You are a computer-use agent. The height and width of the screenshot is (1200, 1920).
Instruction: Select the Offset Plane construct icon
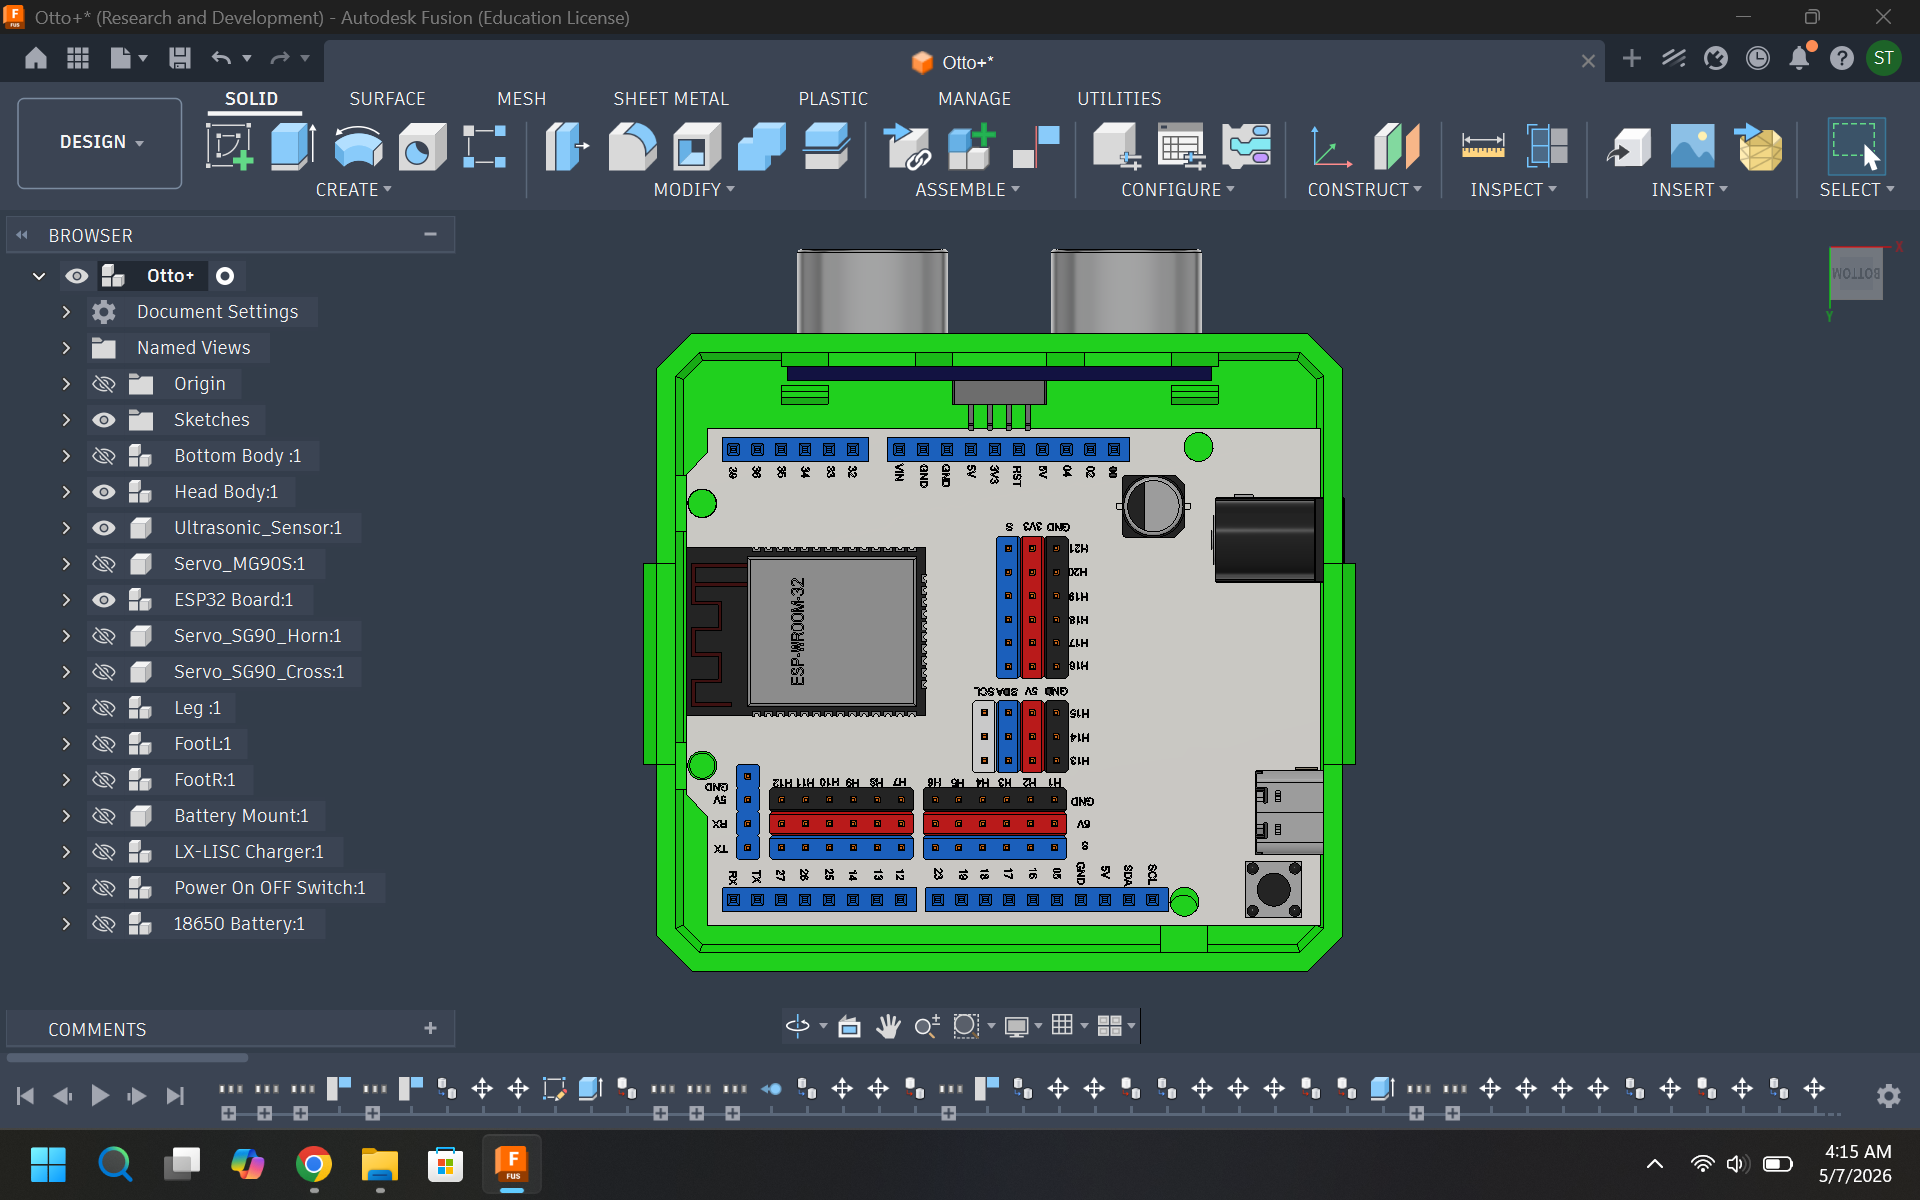click(1397, 146)
